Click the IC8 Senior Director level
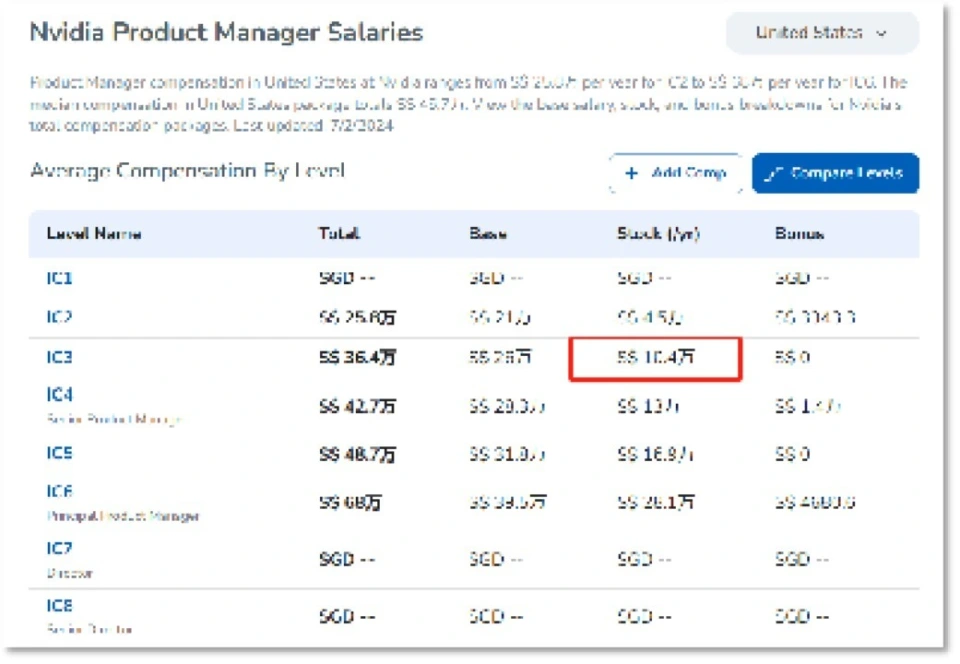Screen dimensions: 960x664 [x=60, y=606]
